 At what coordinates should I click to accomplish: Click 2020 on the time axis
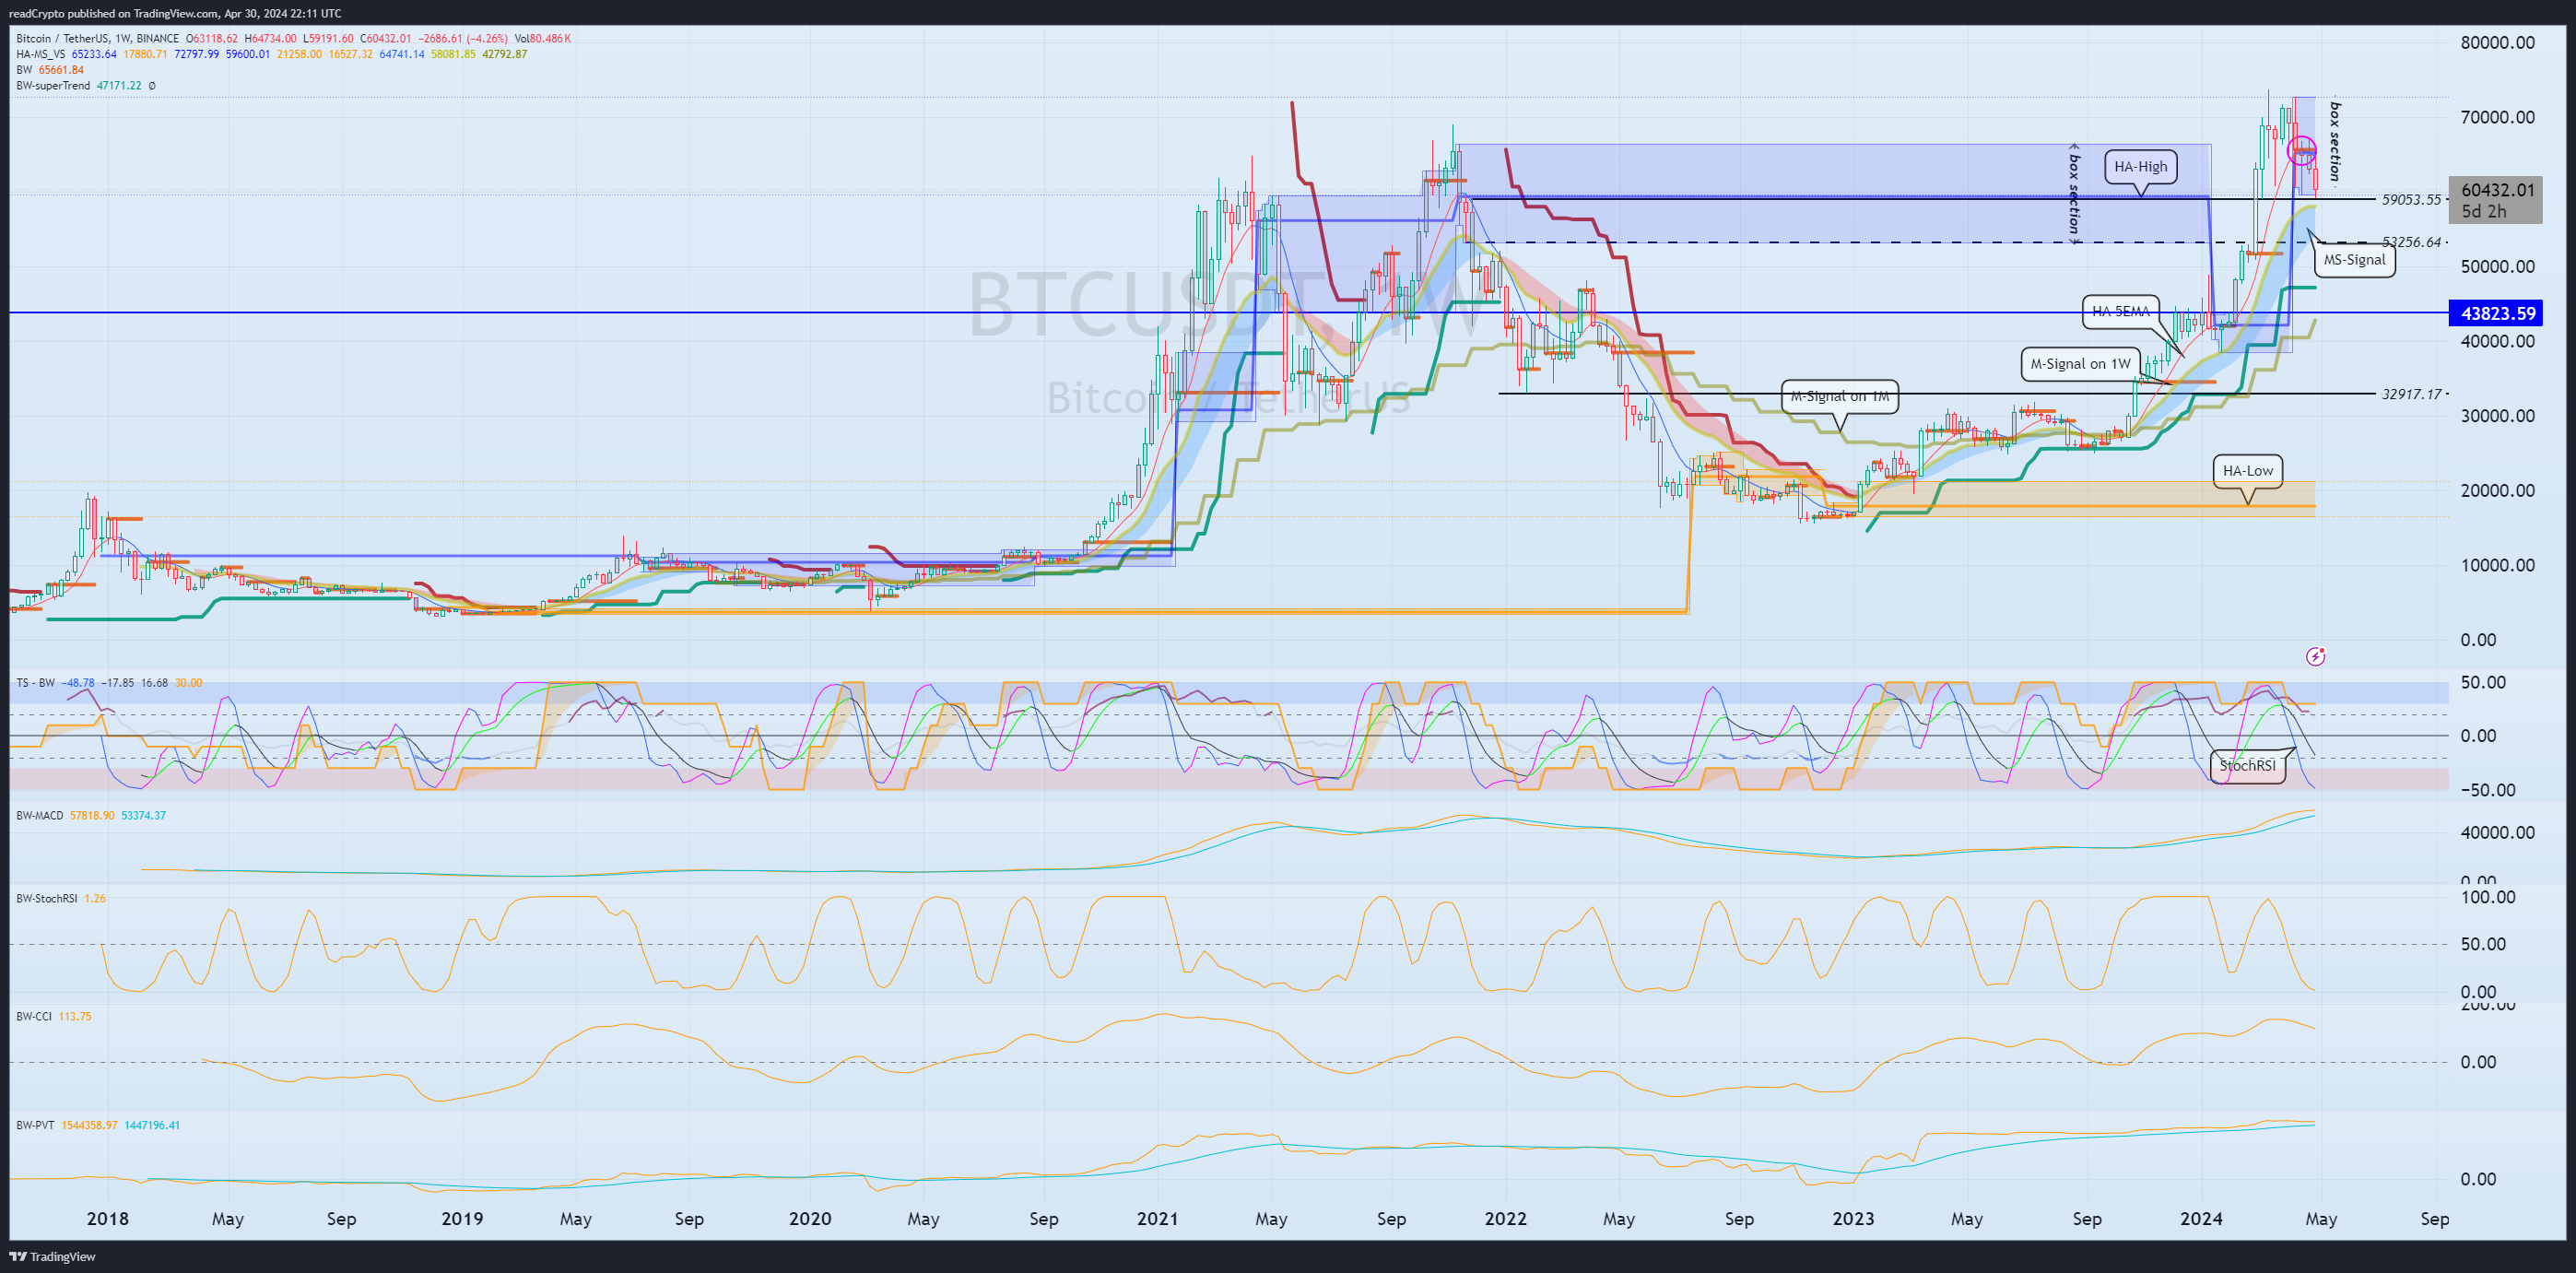point(810,1219)
